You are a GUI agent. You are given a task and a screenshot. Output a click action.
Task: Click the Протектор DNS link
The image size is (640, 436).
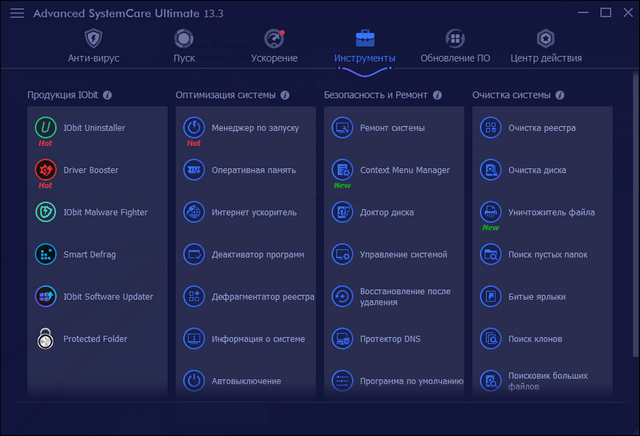390,339
